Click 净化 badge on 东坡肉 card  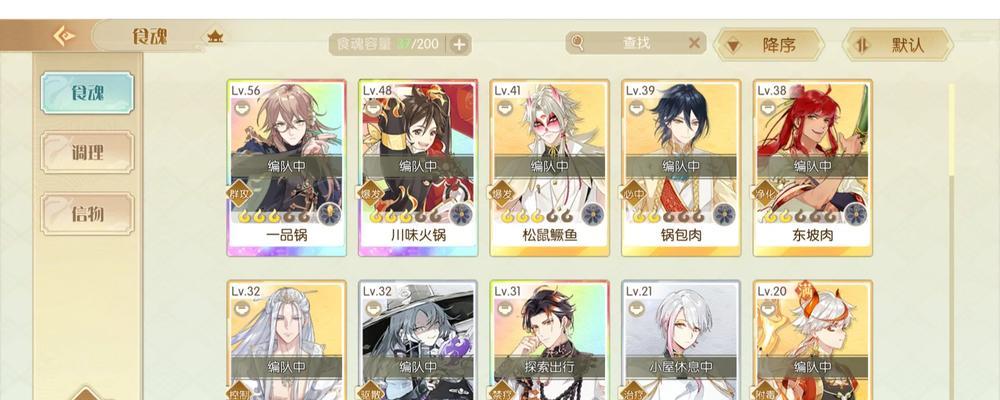coord(766,193)
